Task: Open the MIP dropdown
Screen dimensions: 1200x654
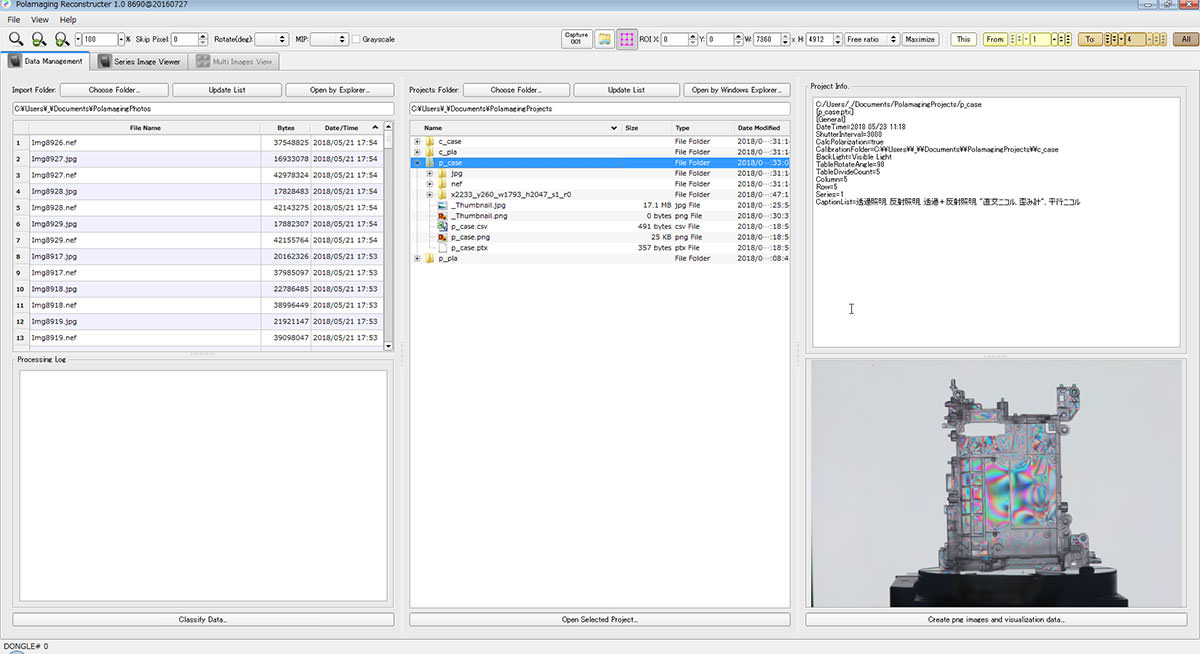Action: coord(329,39)
